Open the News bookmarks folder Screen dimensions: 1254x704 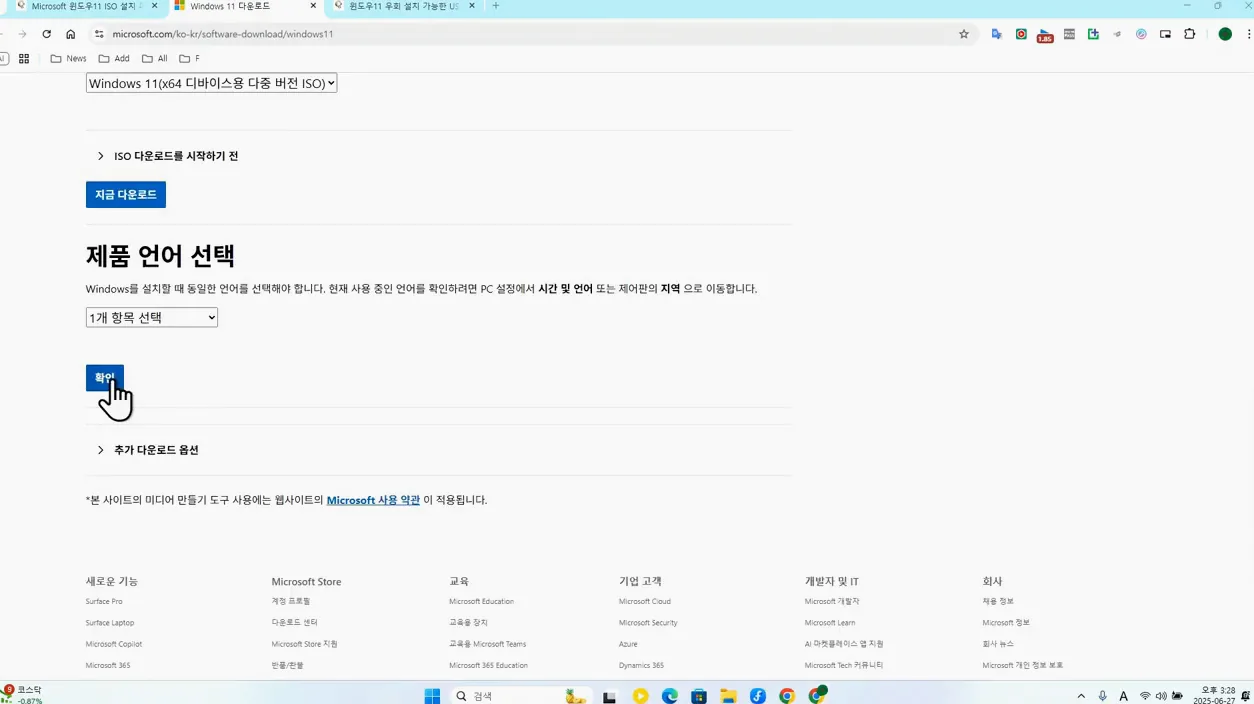(x=68, y=58)
